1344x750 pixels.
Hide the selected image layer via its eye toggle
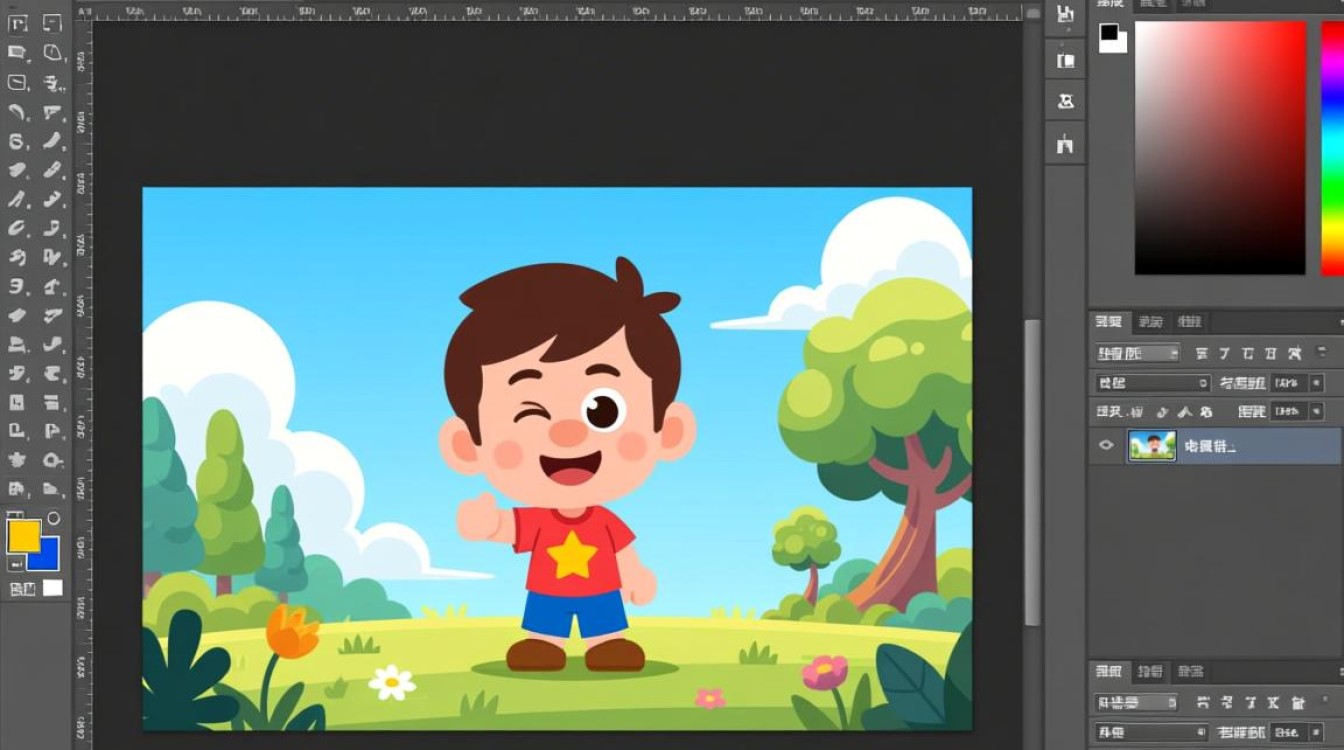click(1105, 444)
